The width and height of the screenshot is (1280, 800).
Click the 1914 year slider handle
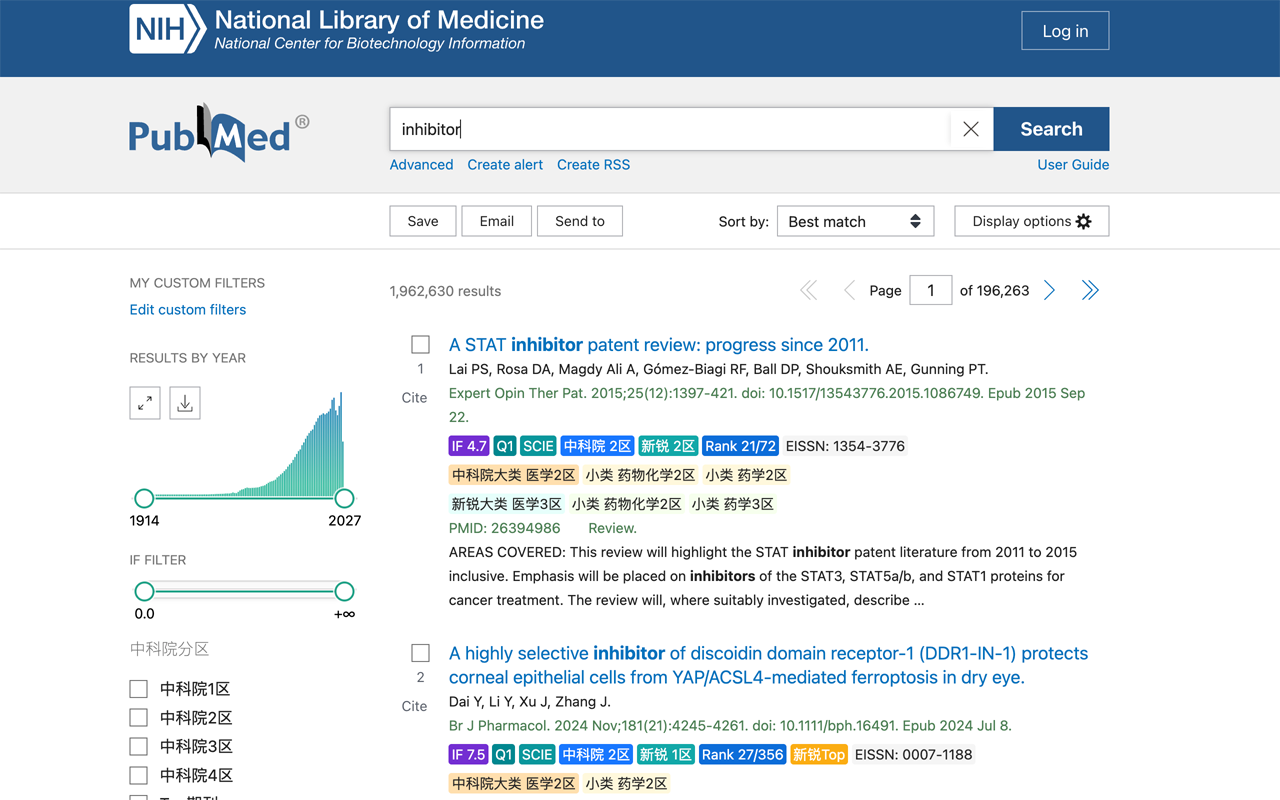tap(144, 498)
